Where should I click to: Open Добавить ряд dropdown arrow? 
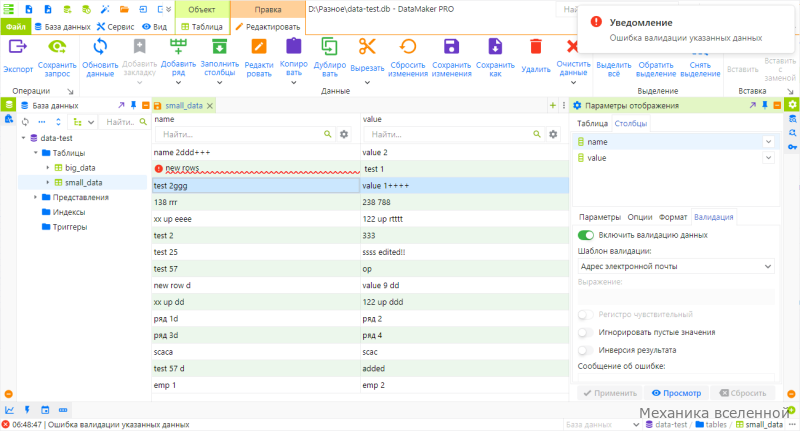pos(178,83)
